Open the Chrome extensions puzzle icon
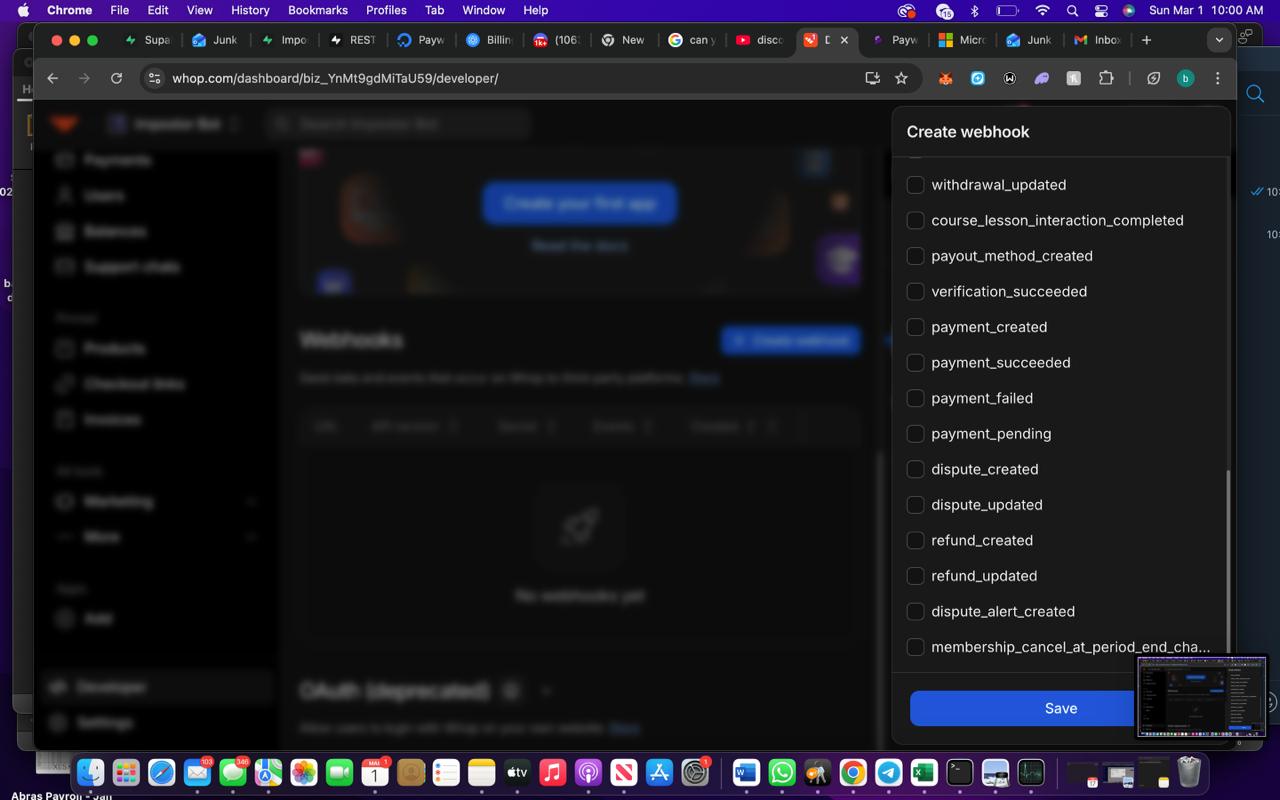Screen dimensions: 1280x800 click(1105, 78)
